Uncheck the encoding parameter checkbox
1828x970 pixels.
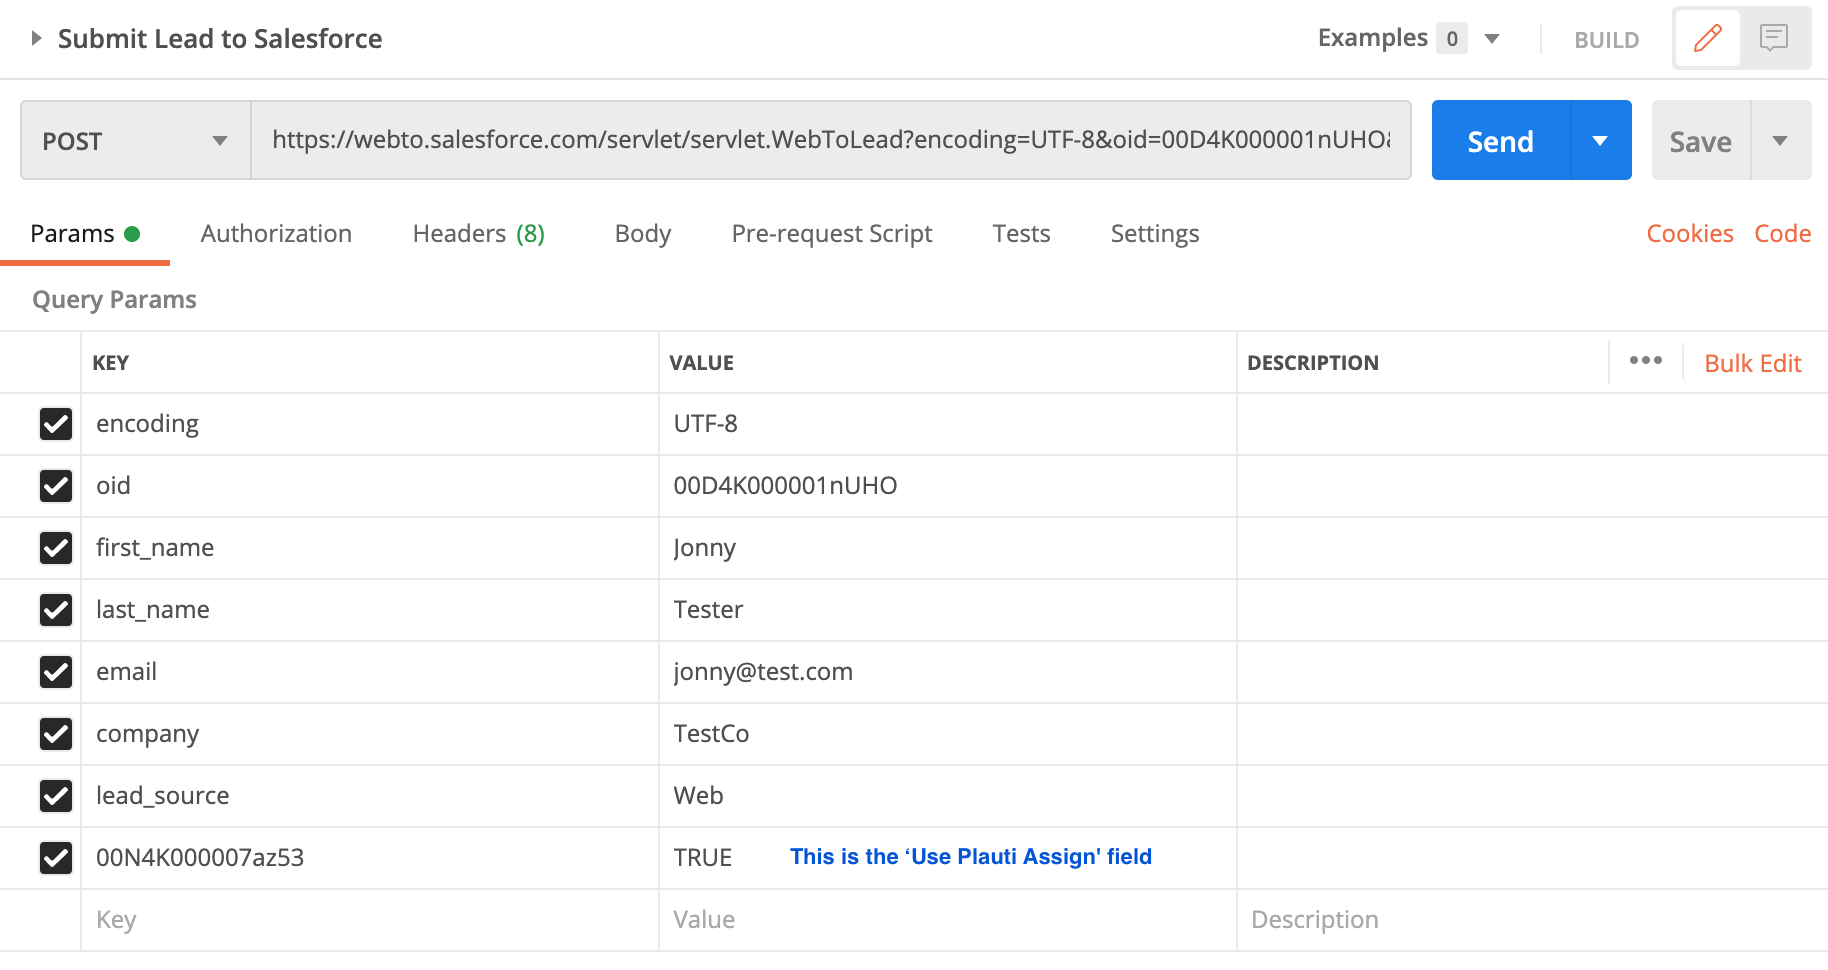[56, 424]
